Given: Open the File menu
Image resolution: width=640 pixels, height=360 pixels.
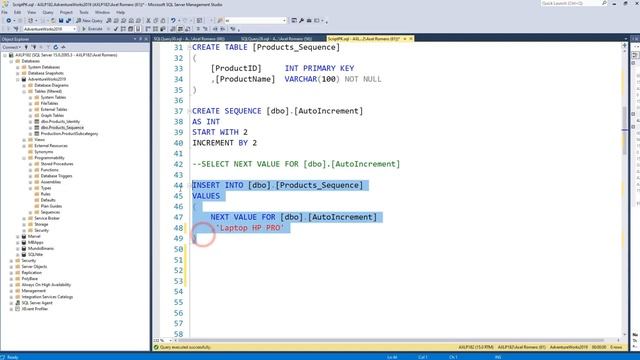Looking at the screenshot, I should tap(4, 12).
